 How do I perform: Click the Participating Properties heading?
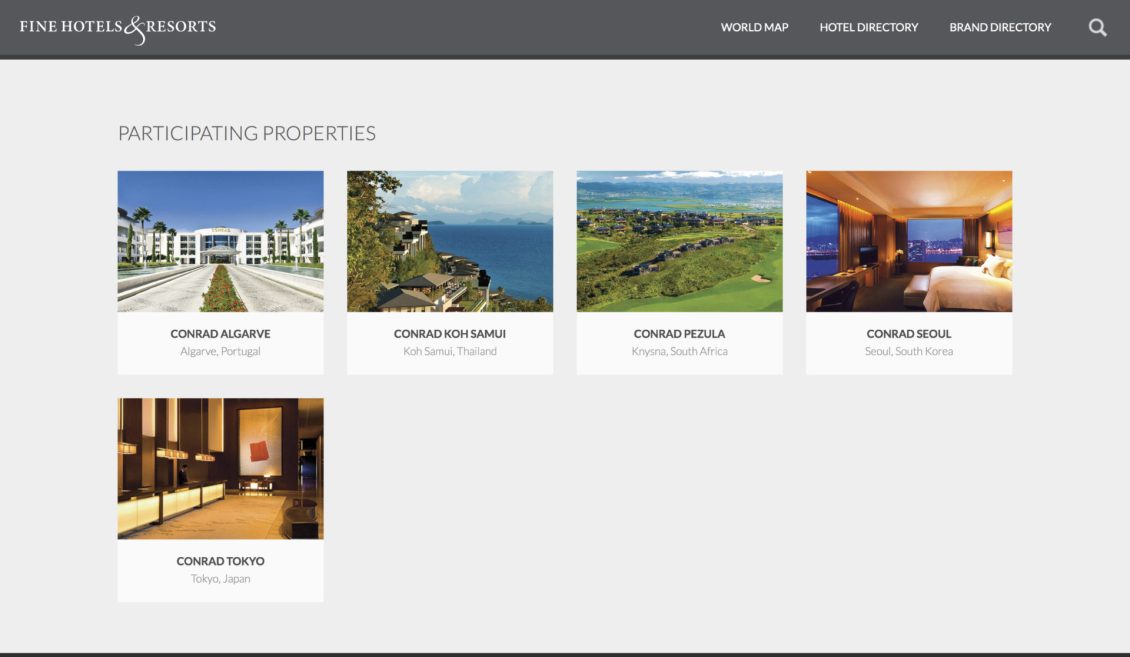pyautogui.click(x=246, y=133)
